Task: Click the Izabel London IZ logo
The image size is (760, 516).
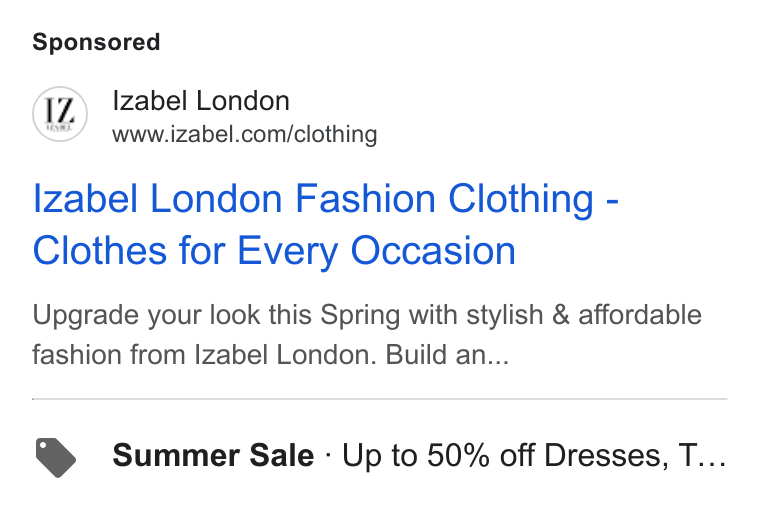Action: tap(60, 114)
